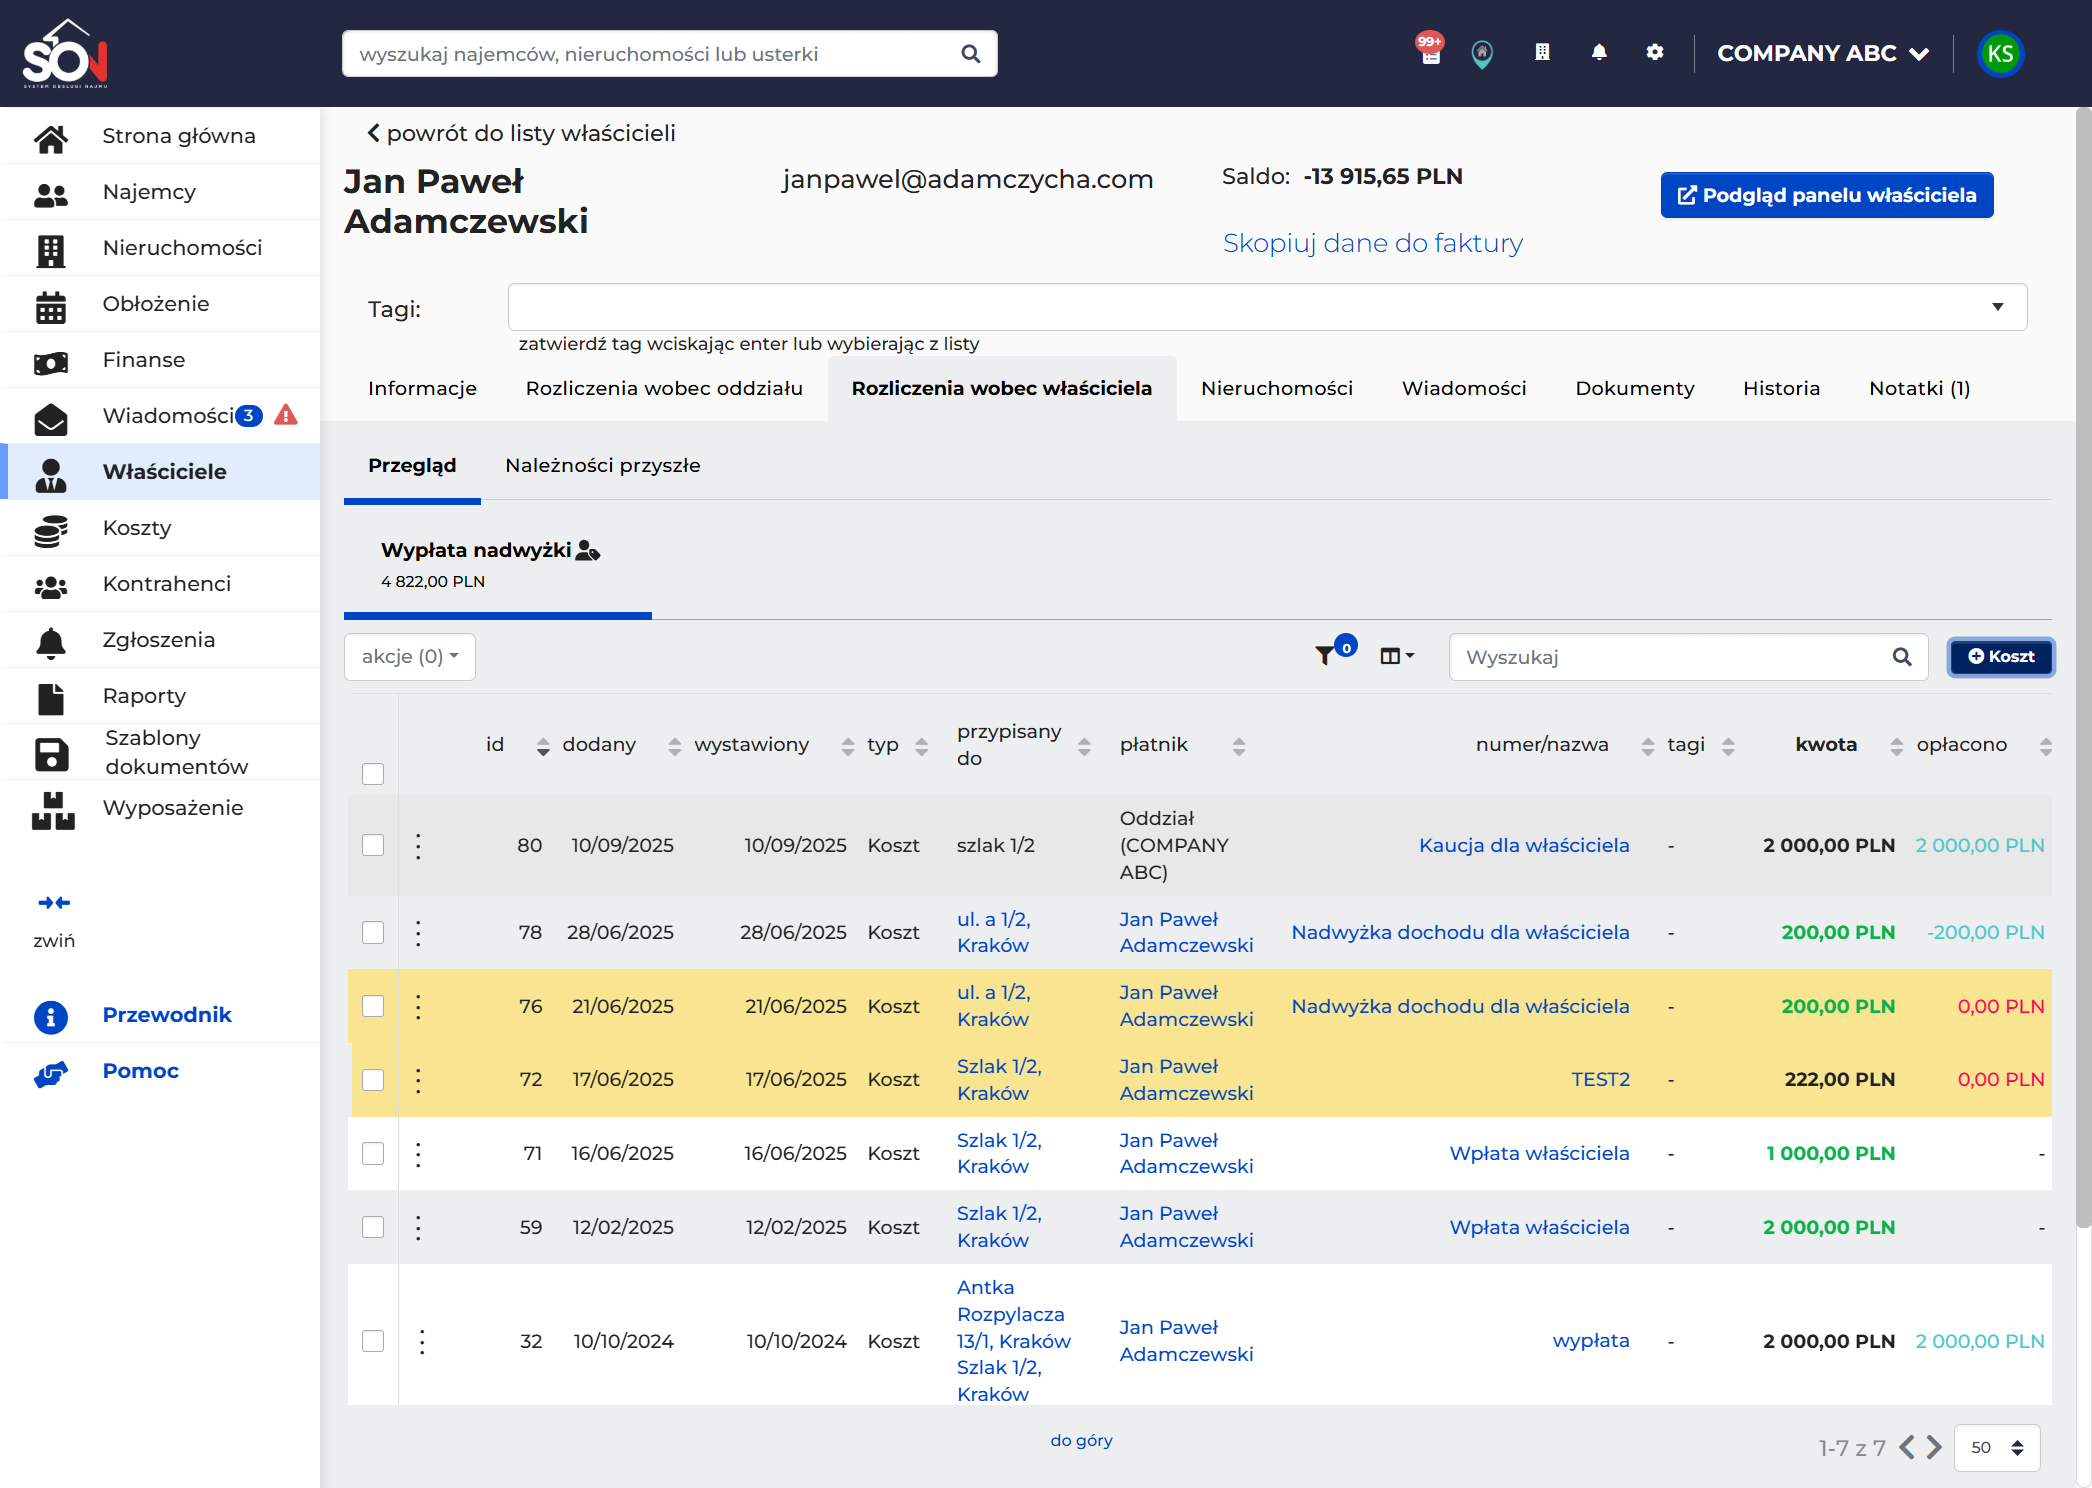The image size is (2092, 1488).
Task: Open the building icon in top bar
Action: click(1542, 52)
